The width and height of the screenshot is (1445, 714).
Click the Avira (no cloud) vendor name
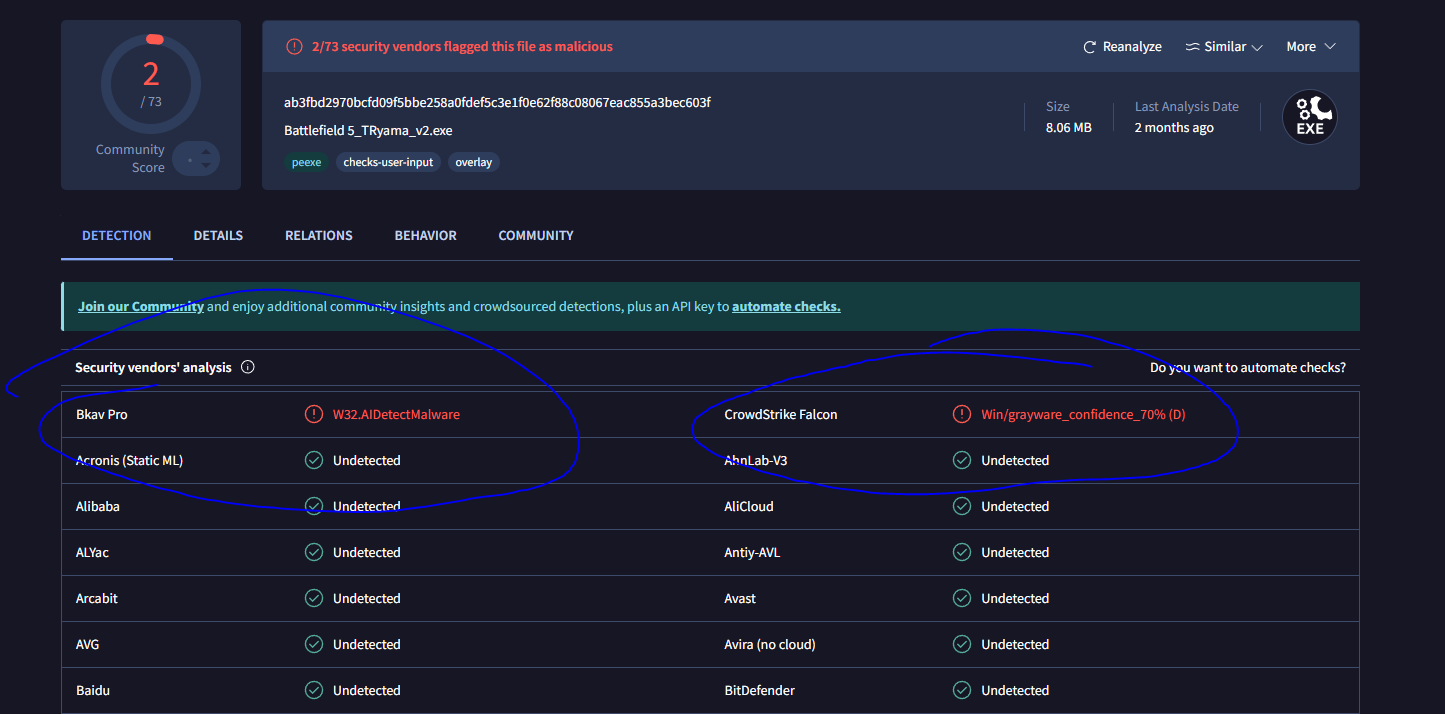click(x=770, y=644)
